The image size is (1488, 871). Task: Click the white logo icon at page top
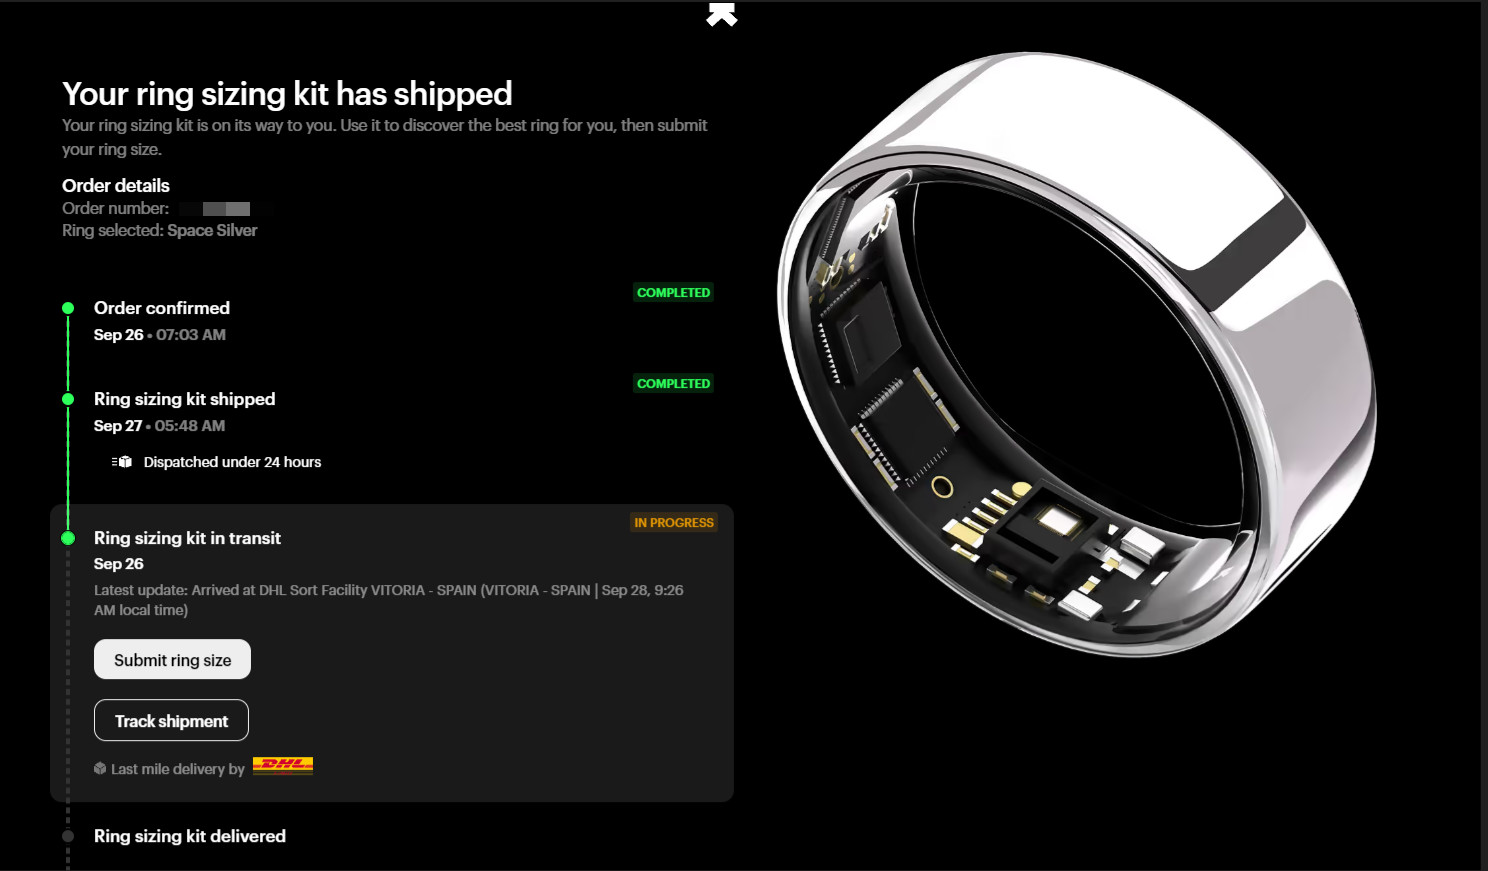[x=722, y=14]
